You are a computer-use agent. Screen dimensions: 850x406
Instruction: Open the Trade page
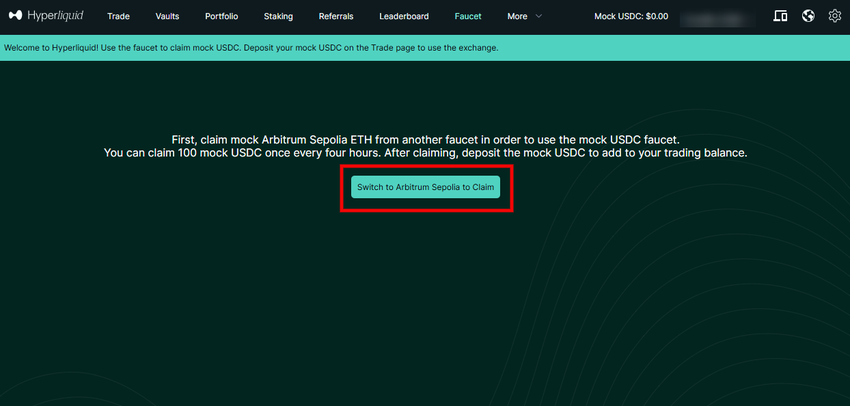point(118,16)
